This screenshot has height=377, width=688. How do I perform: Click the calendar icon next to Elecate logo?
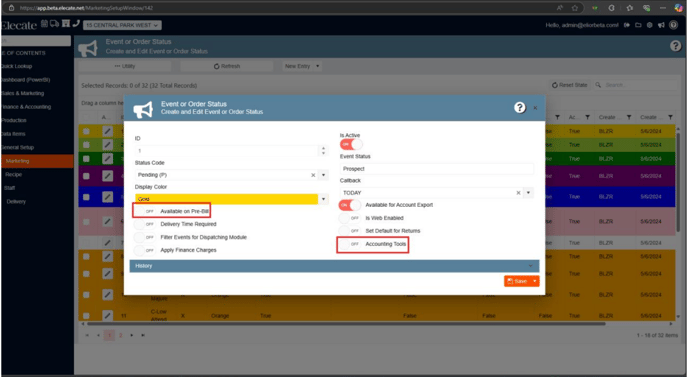45,24
